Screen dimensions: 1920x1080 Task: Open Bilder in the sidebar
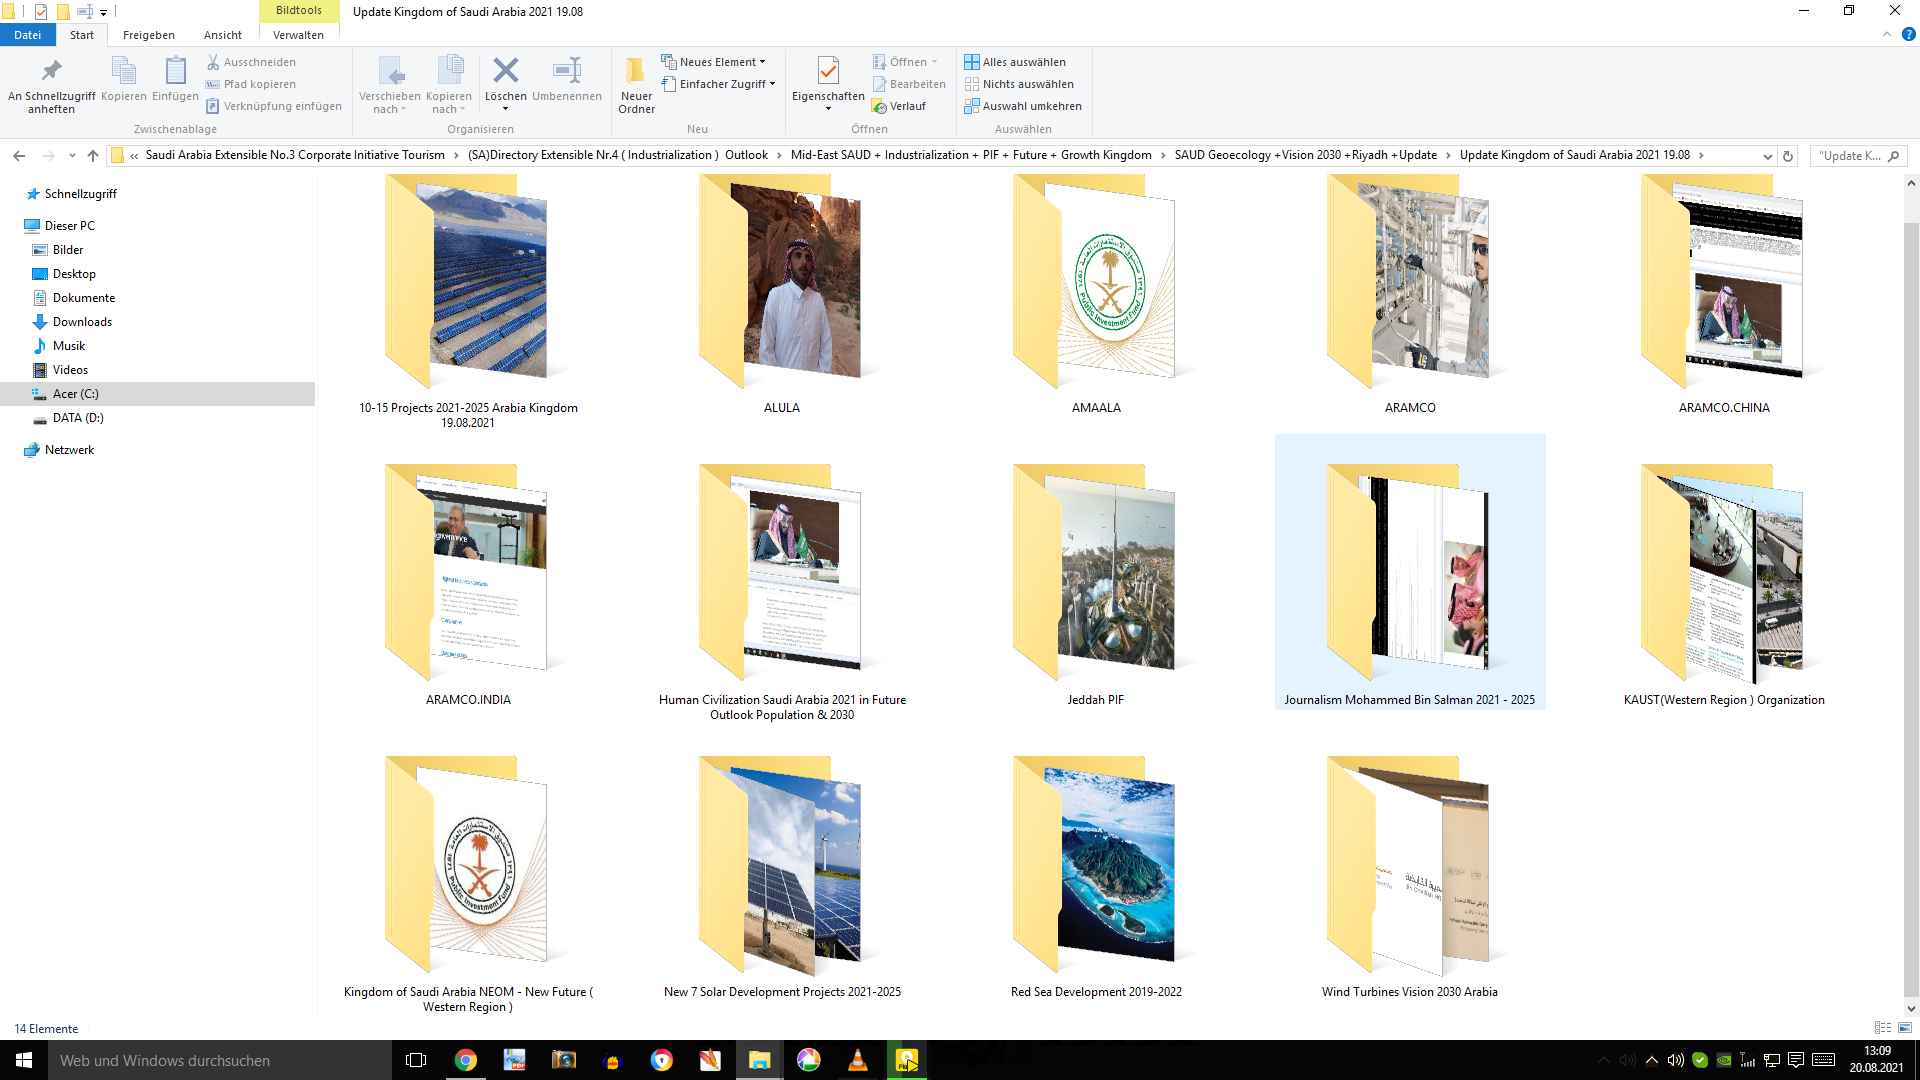68,250
